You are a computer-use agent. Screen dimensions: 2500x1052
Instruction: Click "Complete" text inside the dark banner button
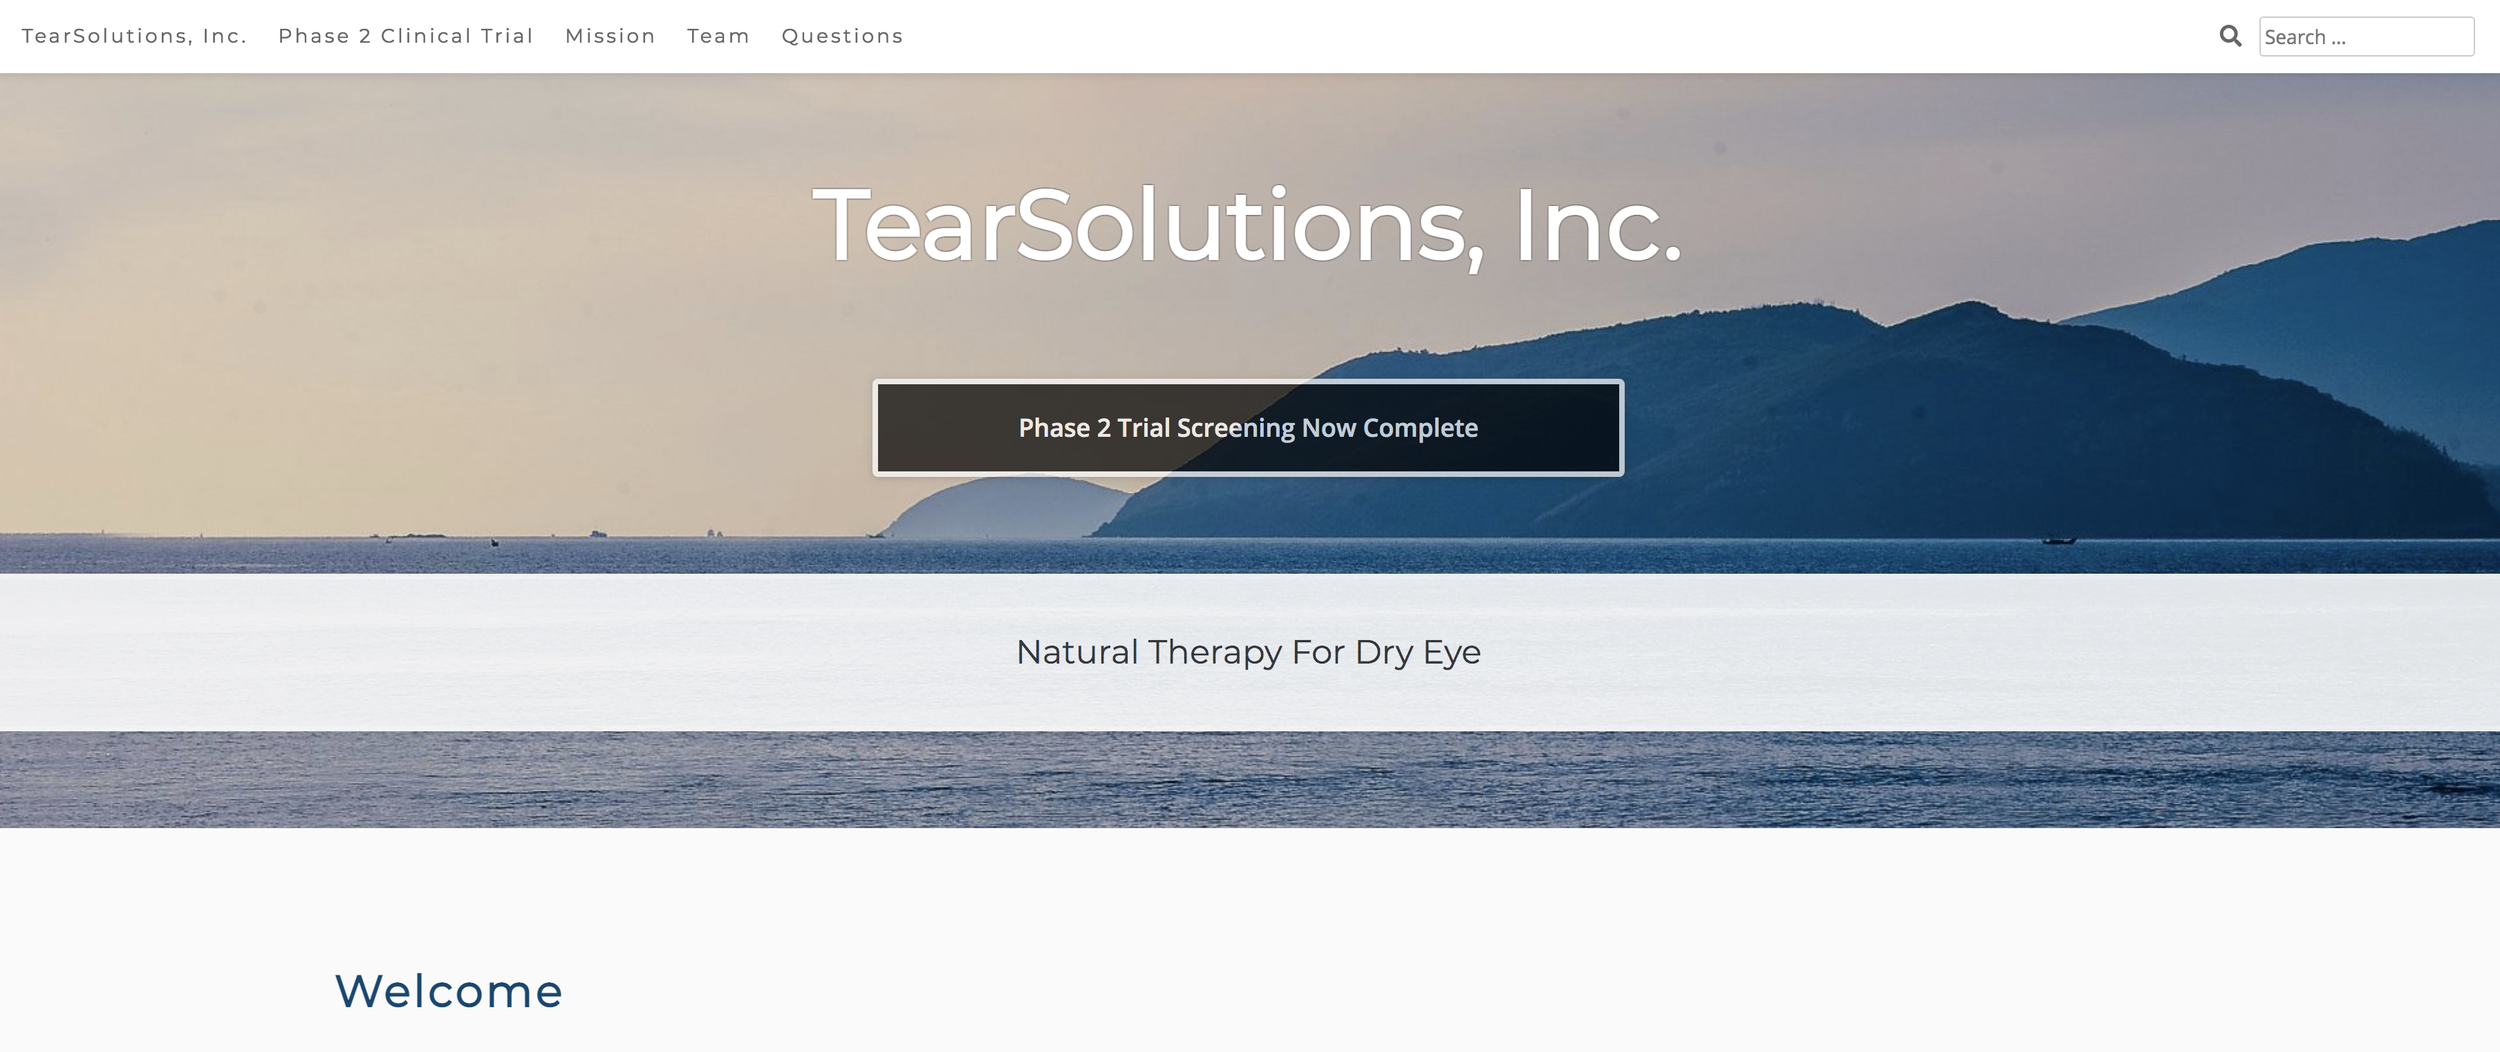point(1420,428)
